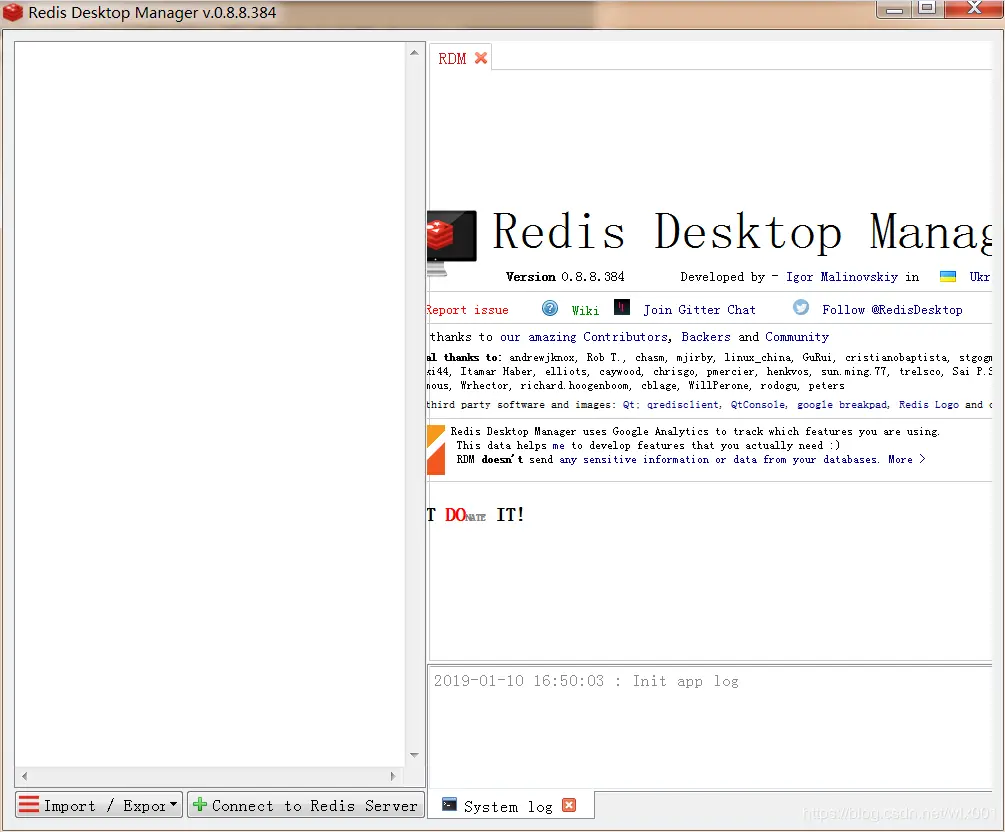Minimize the Redis Desktop Manager window
This screenshot has height=832, width=1005.
[x=894, y=10]
